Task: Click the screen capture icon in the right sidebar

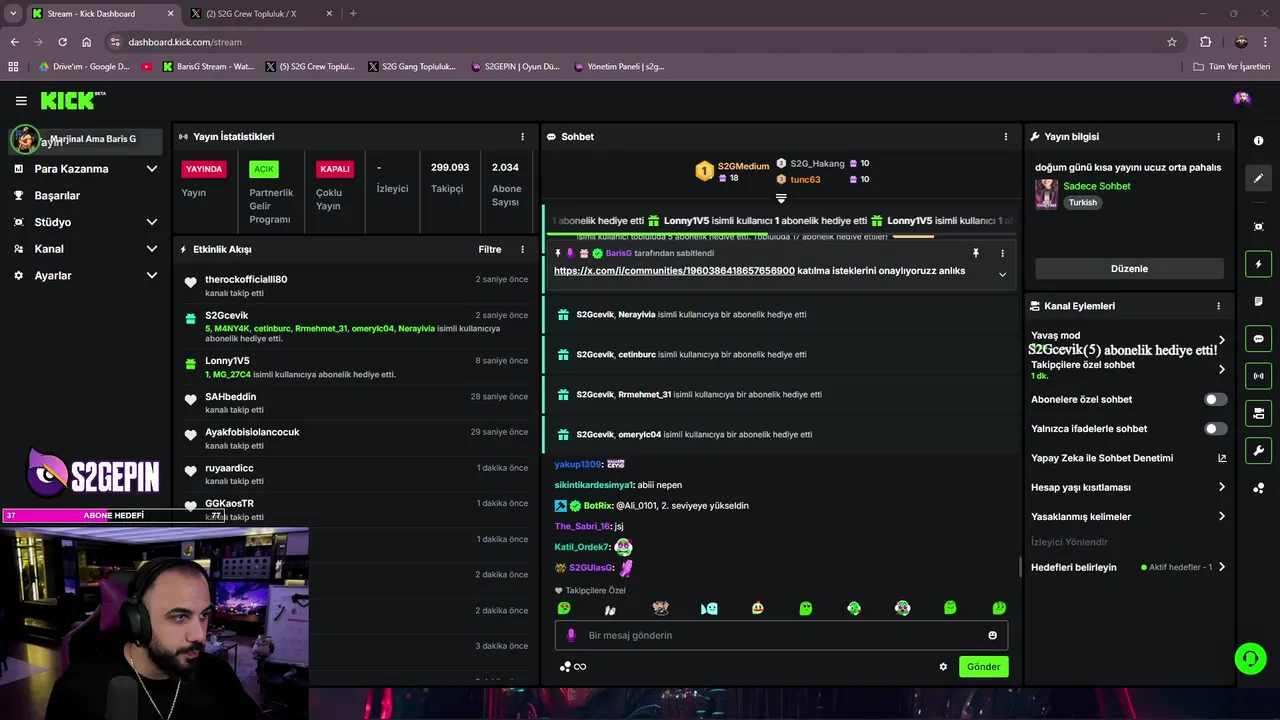Action: (x=1258, y=227)
